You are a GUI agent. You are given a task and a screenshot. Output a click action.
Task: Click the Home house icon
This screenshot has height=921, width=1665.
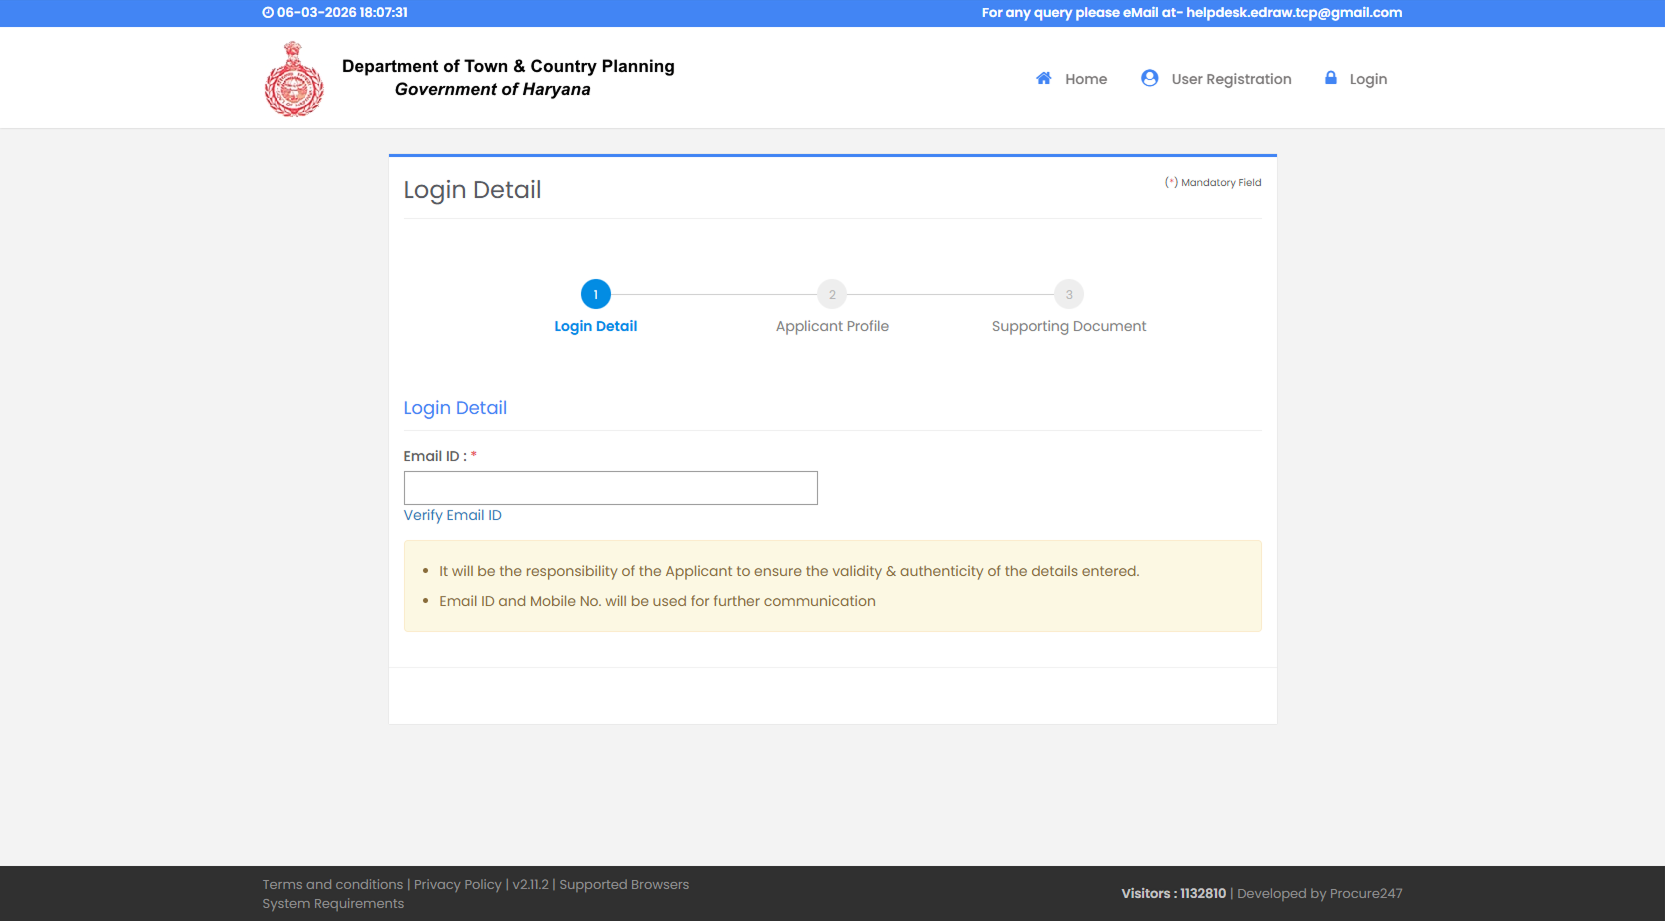pyautogui.click(x=1043, y=78)
